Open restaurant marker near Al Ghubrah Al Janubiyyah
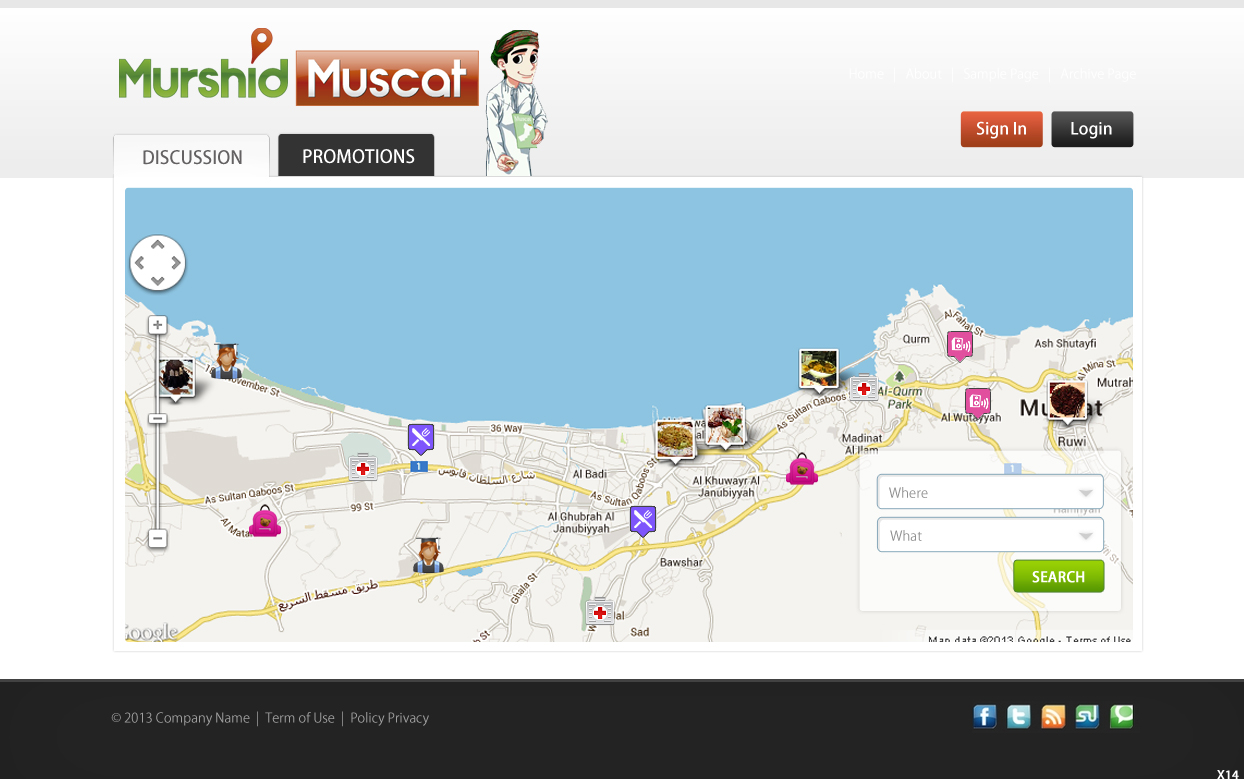Viewport: 1244px width, 779px height. (x=643, y=521)
